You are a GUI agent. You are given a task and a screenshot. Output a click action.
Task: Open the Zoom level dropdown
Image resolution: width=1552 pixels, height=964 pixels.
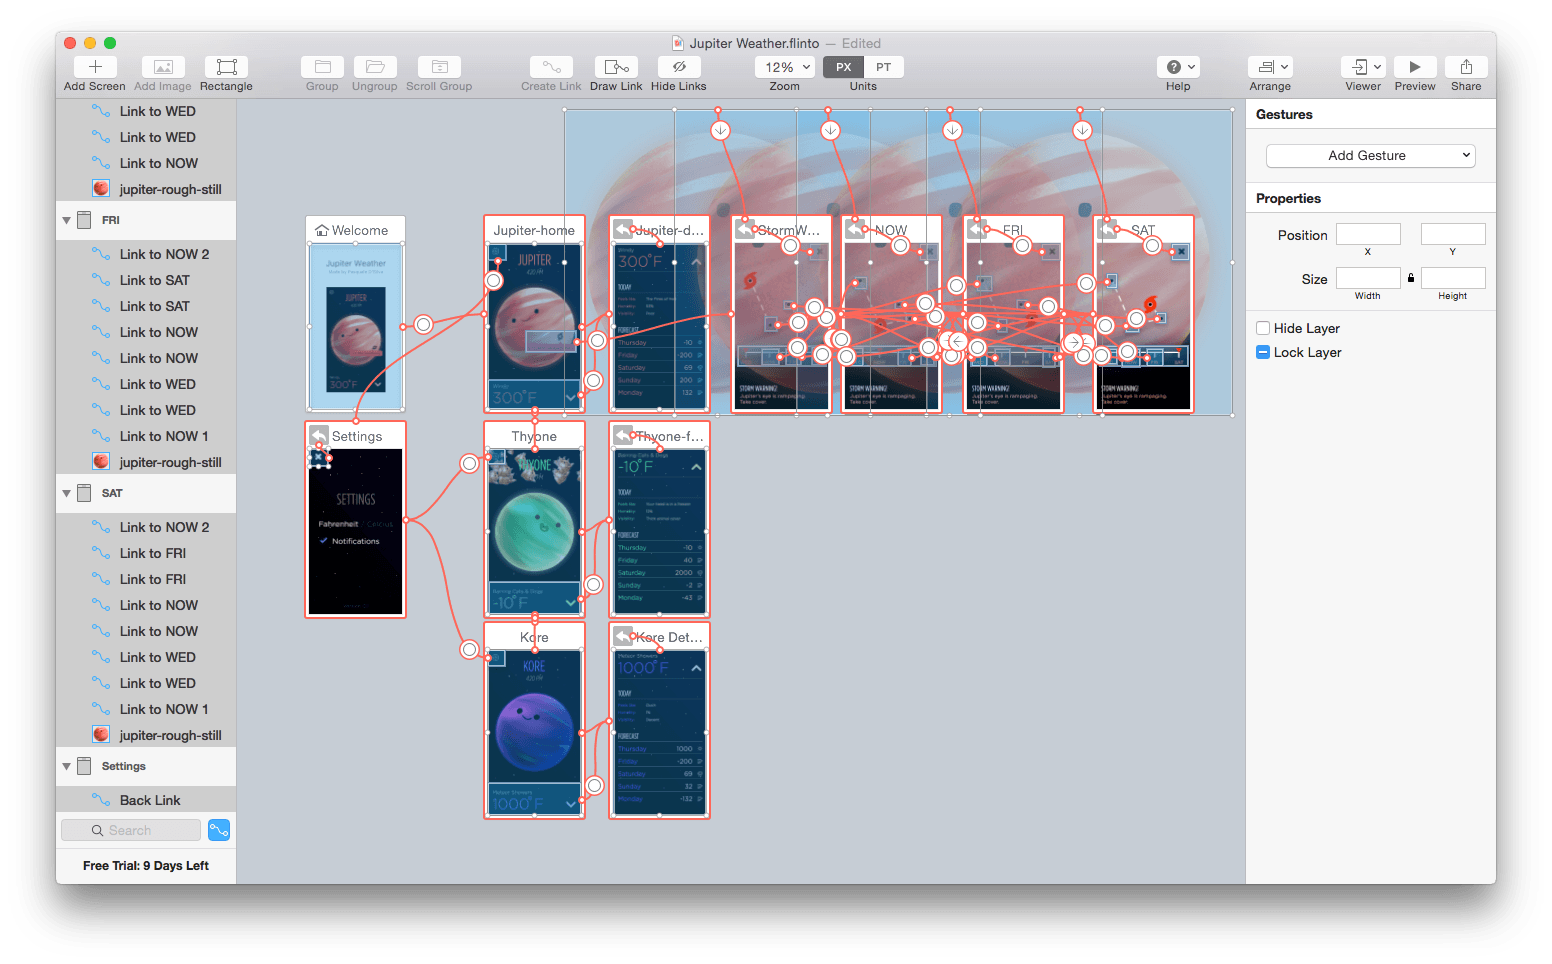pyautogui.click(x=784, y=66)
